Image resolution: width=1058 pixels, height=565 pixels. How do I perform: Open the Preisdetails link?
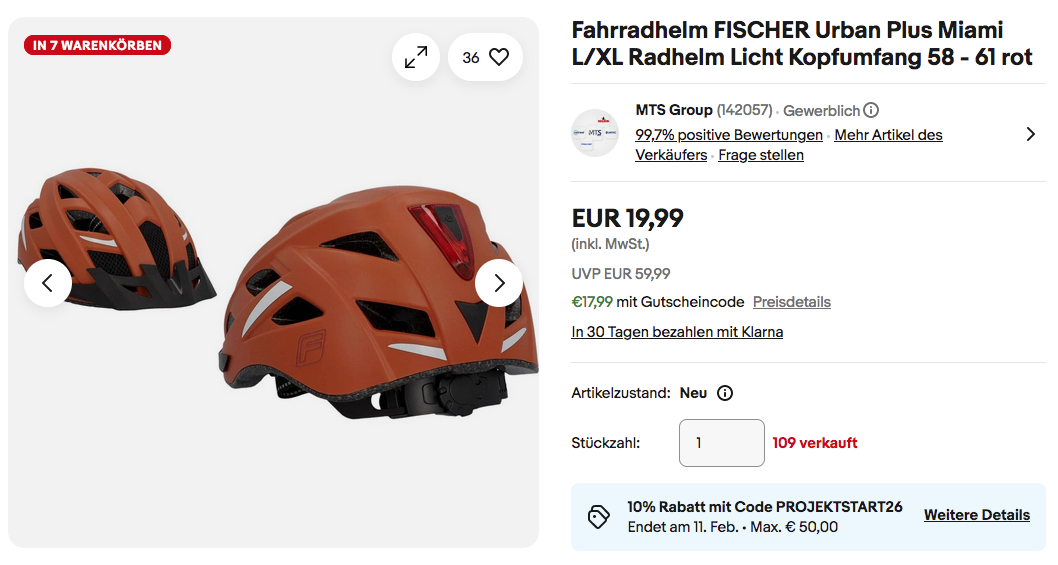click(x=792, y=302)
